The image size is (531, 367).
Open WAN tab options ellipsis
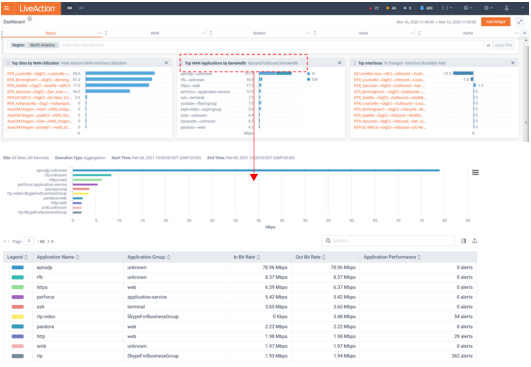point(203,33)
